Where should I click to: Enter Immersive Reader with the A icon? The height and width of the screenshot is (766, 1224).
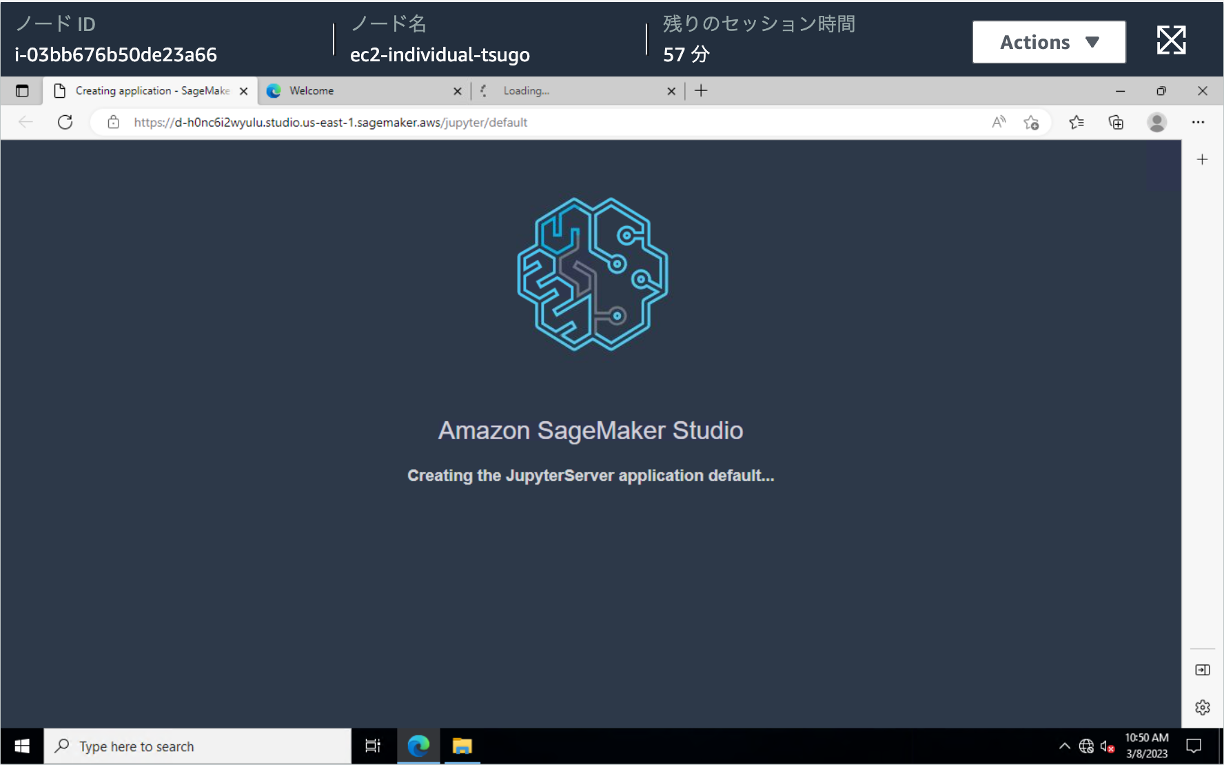998,121
